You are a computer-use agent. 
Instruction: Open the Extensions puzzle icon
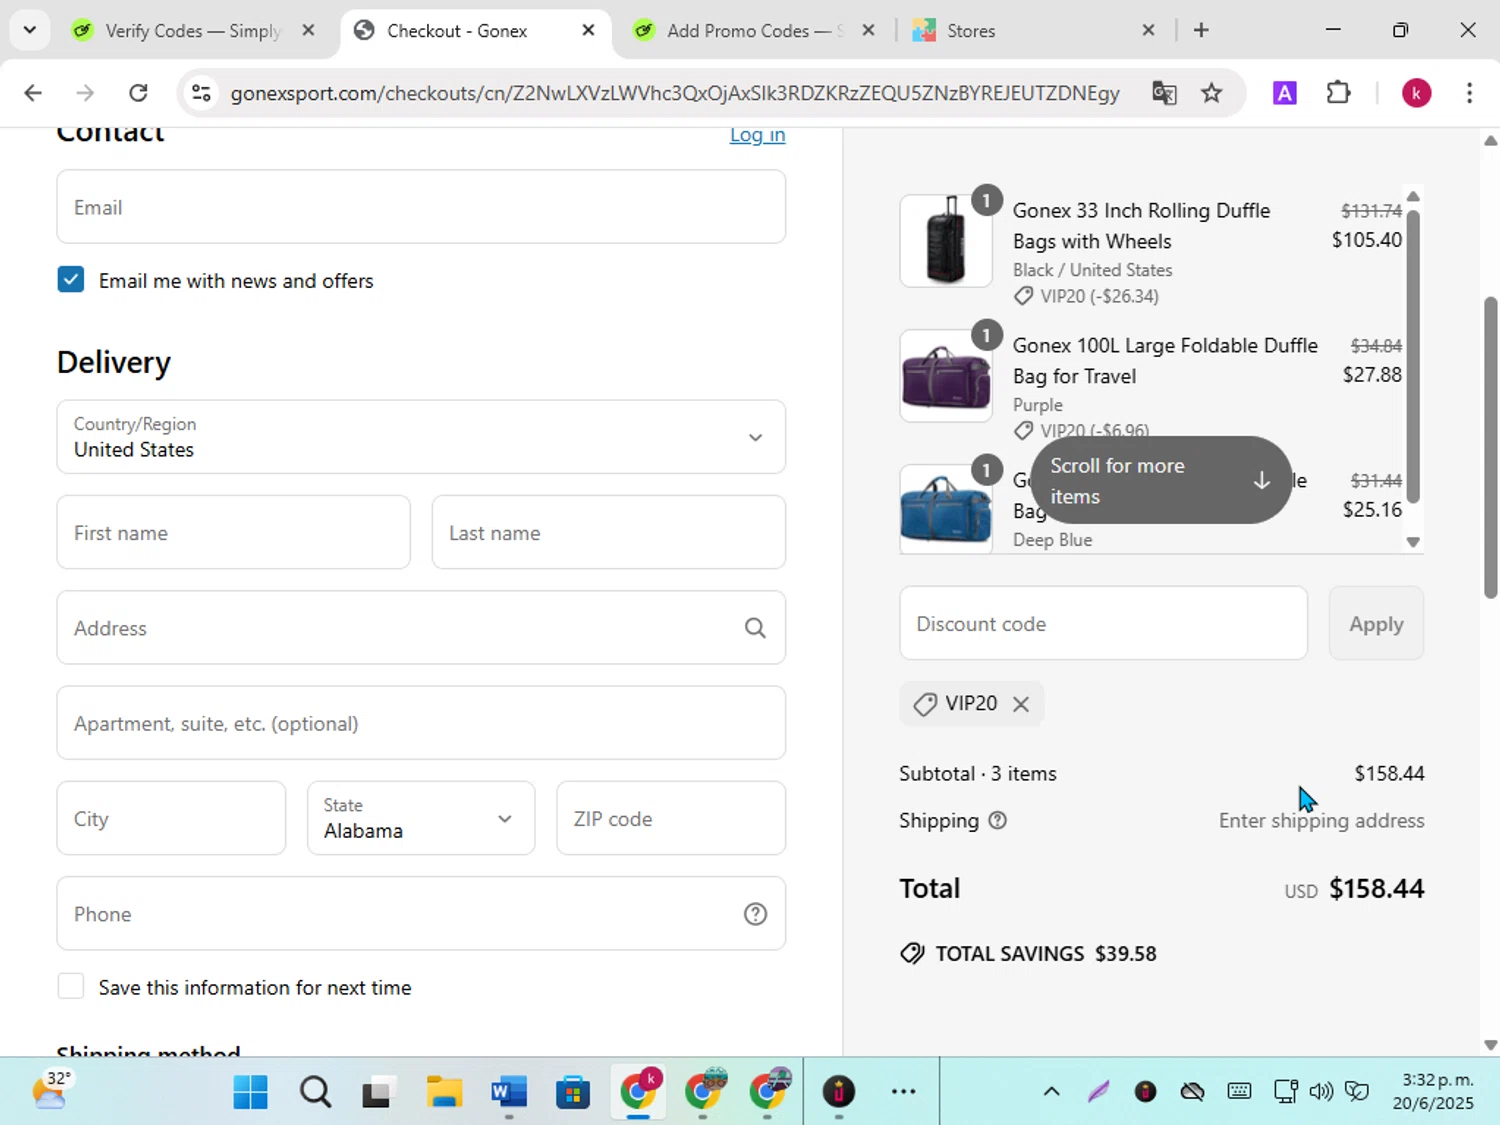coord(1338,93)
